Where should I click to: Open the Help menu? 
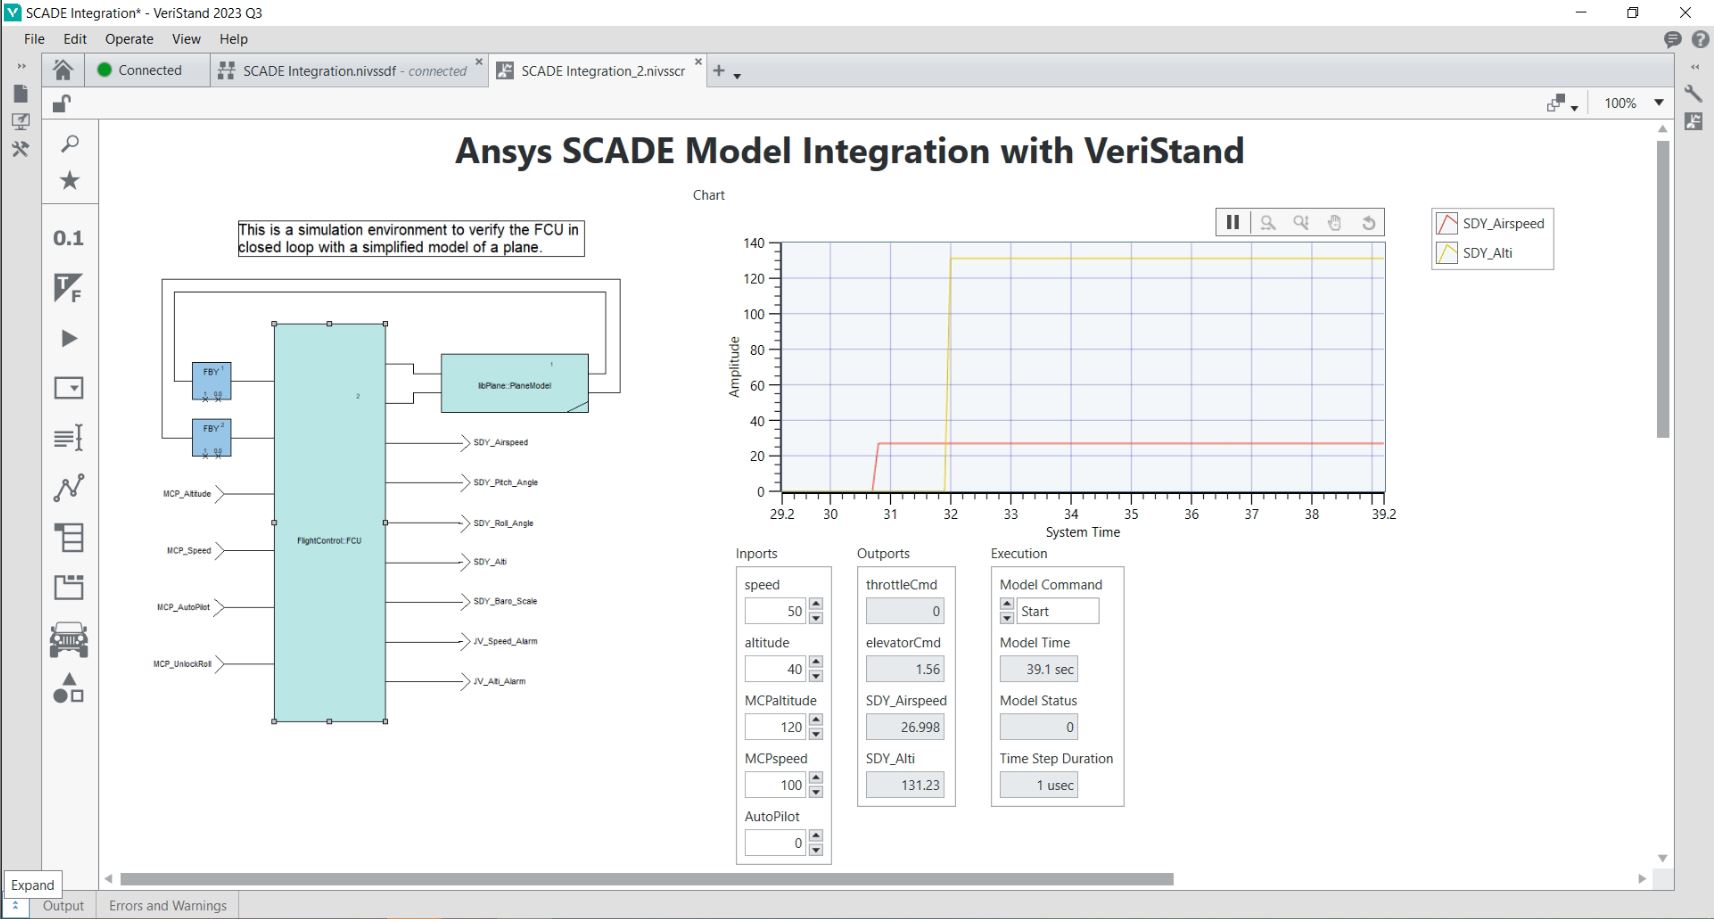[x=233, y=39]
